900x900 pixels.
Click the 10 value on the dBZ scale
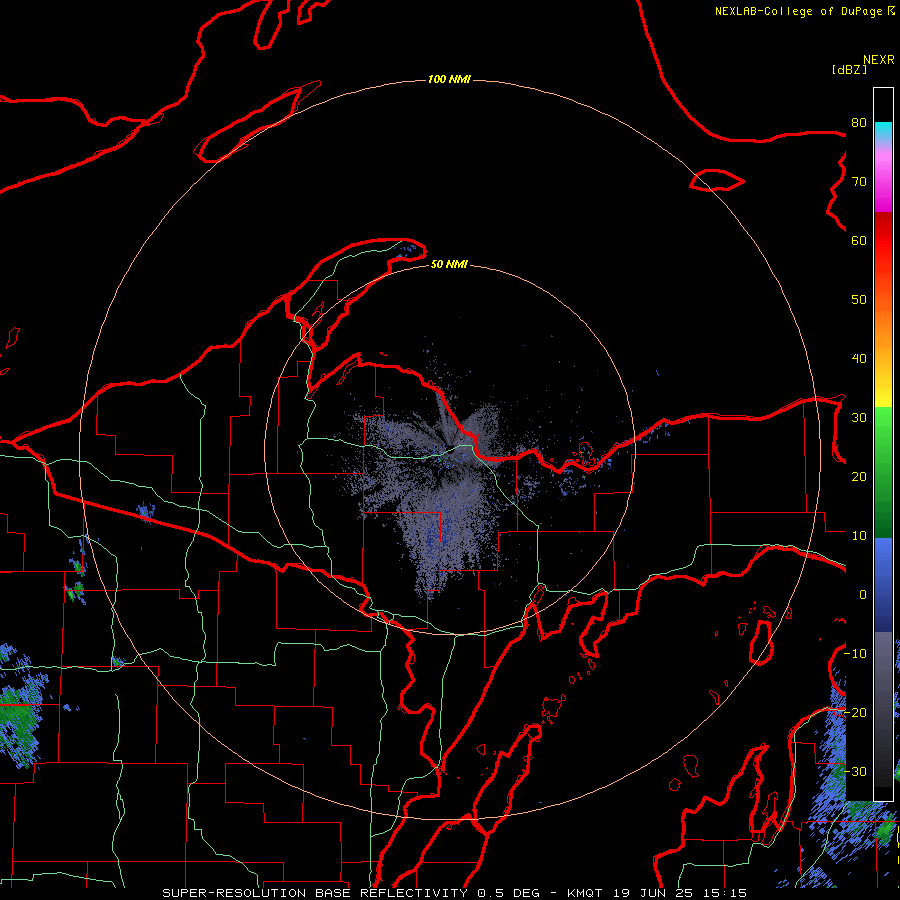coord(859,536)
